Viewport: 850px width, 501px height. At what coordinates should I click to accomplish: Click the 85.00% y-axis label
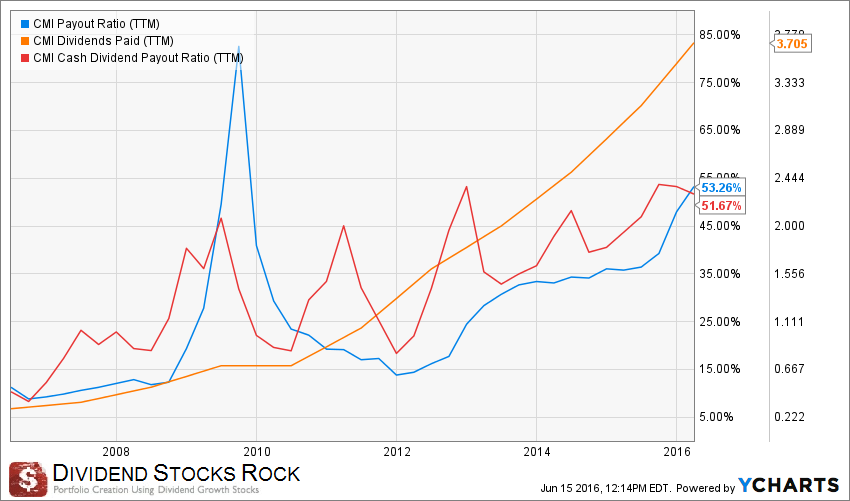721,35
